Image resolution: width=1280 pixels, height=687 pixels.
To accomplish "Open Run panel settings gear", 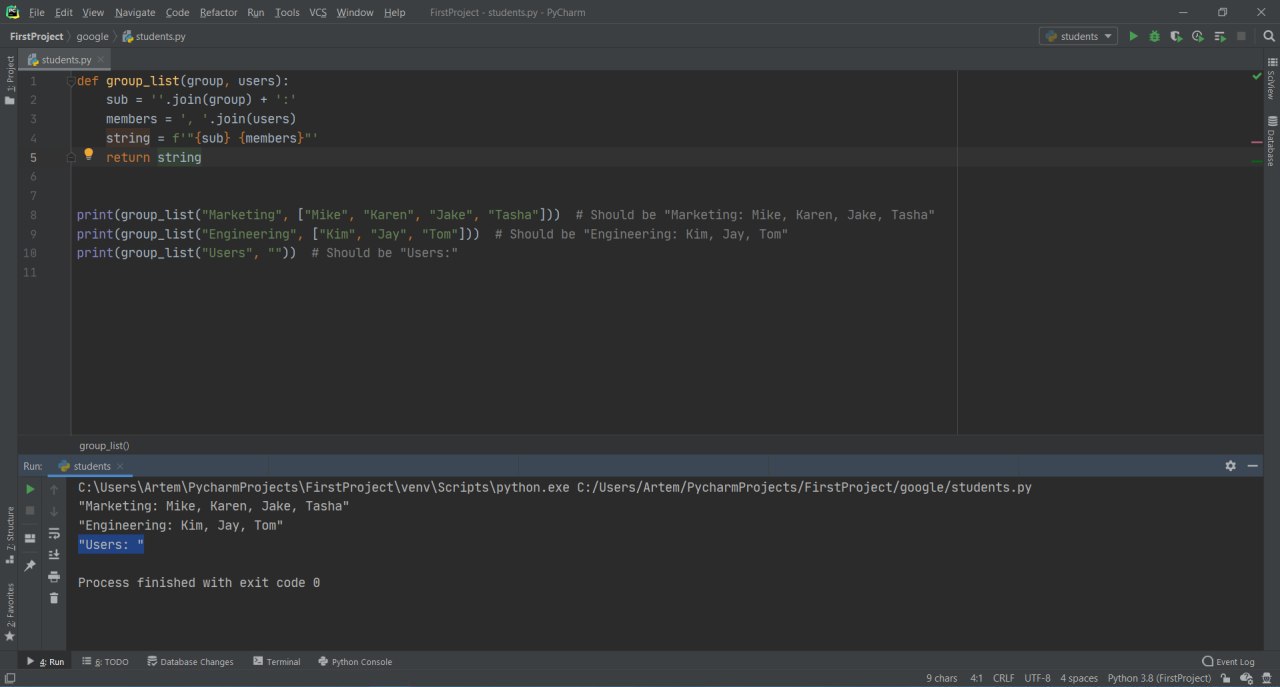I will tap(1230, 466).
